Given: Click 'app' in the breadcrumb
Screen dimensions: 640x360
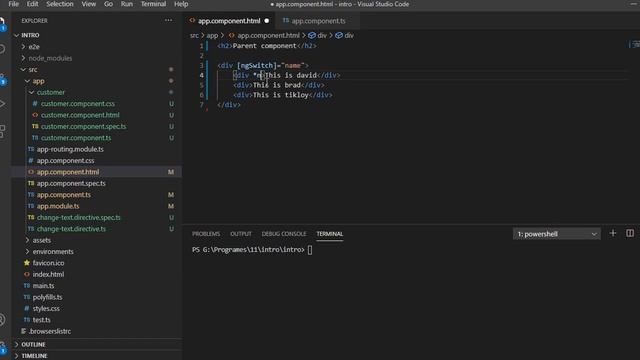Looking at the screenshot, I should (x=212, y=36).
